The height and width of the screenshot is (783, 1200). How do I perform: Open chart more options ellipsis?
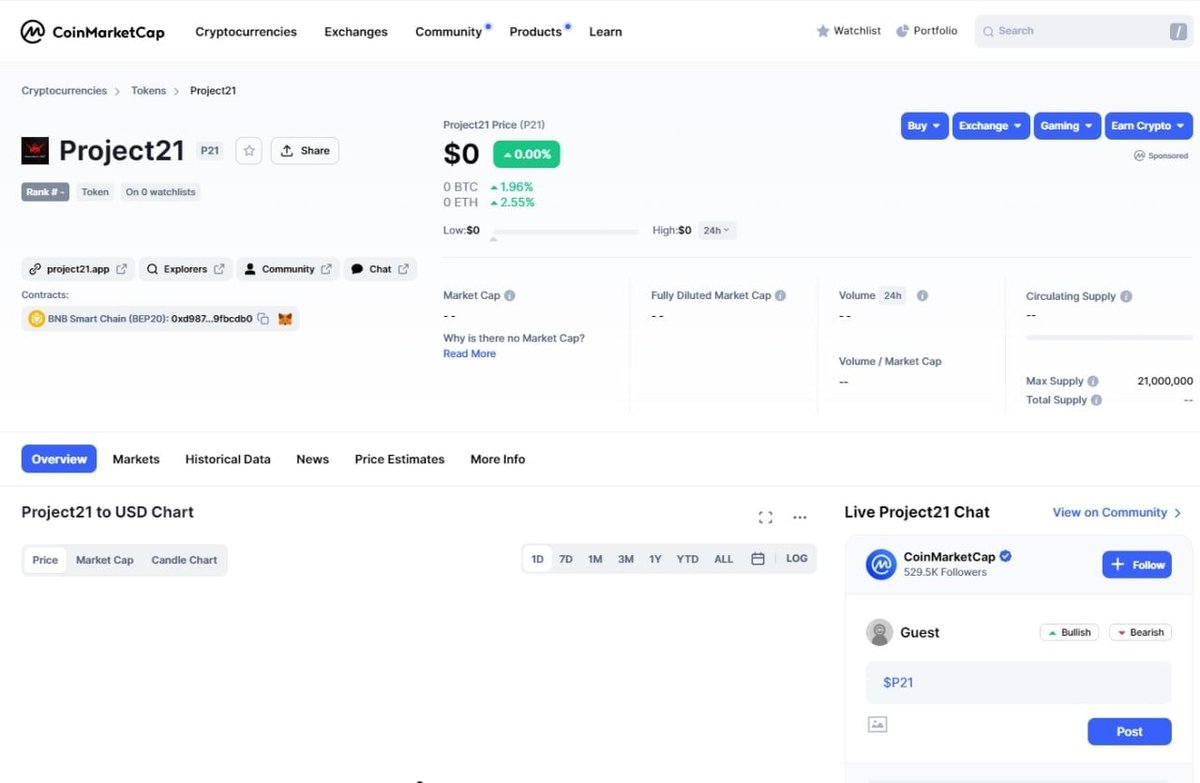pyautogui.click(x=800, y=517)
